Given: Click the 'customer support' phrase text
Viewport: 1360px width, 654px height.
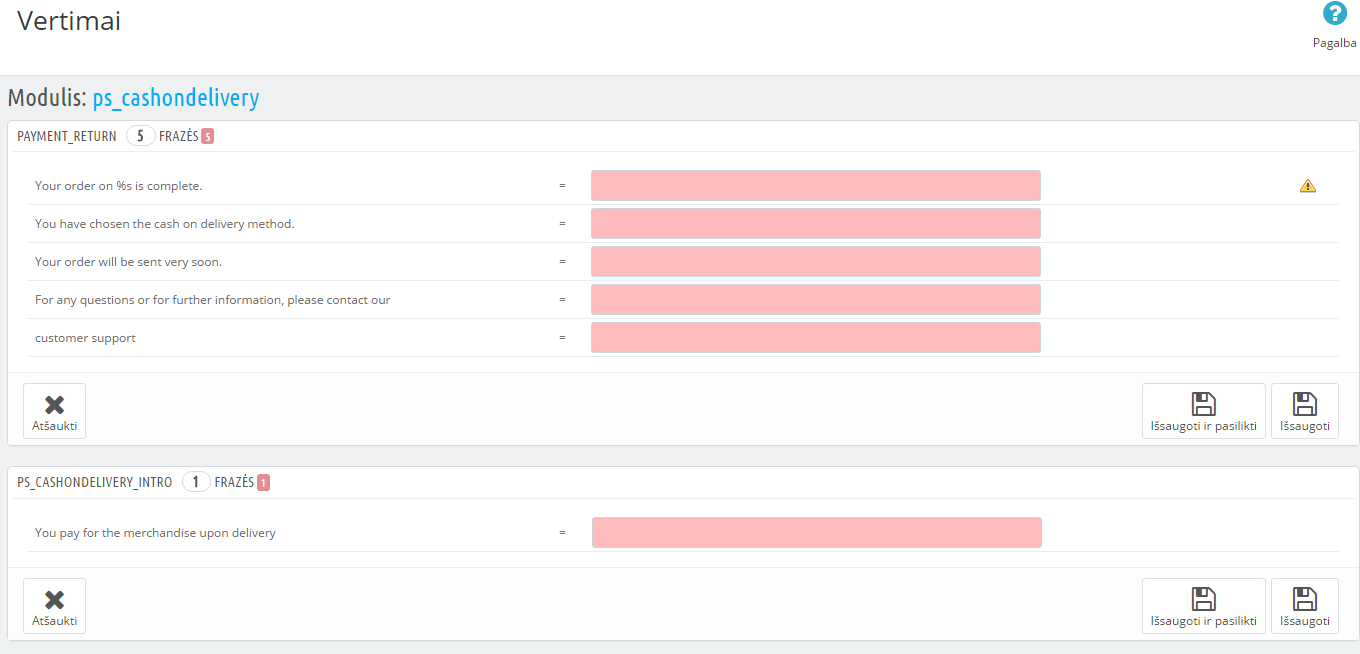Looking at the screenshot, I should [85, 338].
